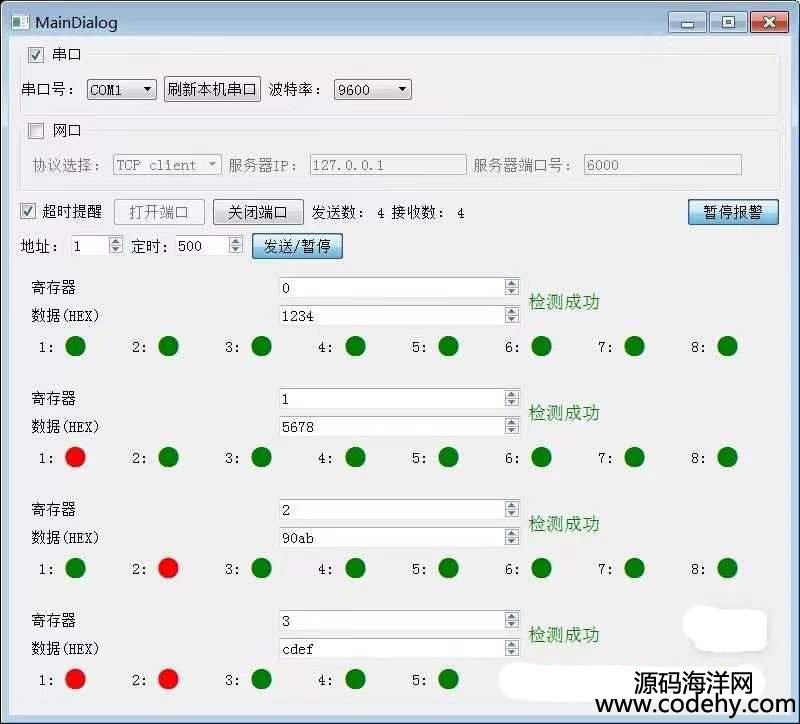Viewport: 800px width, 724px height.
Task: Click red indicator 2 under data cdef
Action: point(168,680)
